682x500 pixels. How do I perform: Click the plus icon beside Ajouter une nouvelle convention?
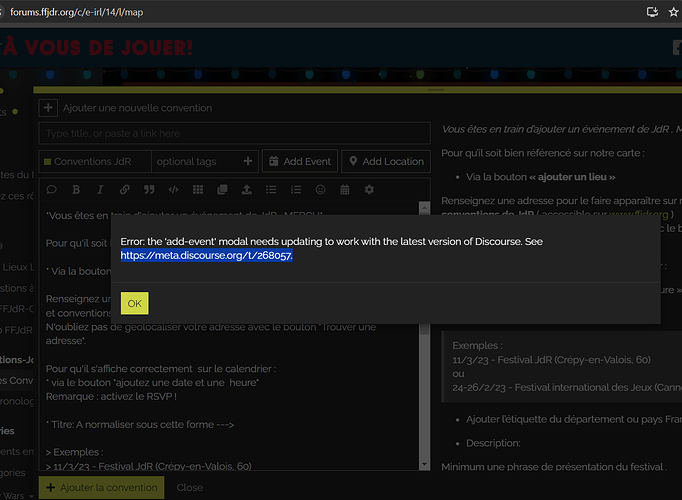[x=48, y=107]
